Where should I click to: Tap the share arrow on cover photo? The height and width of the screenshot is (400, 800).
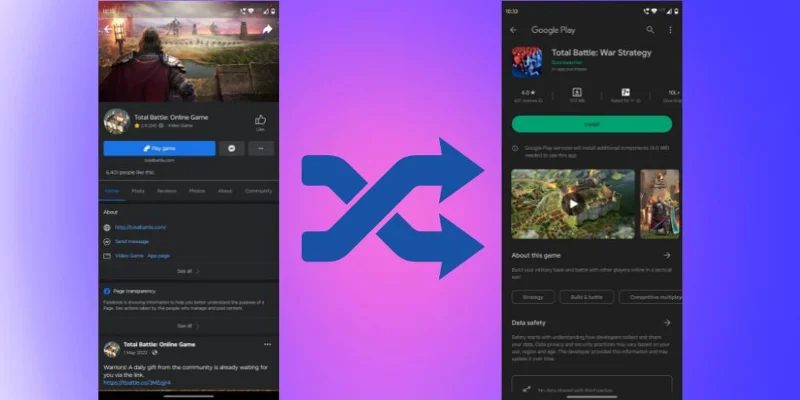pyautogui.click(x=268, y=29)
